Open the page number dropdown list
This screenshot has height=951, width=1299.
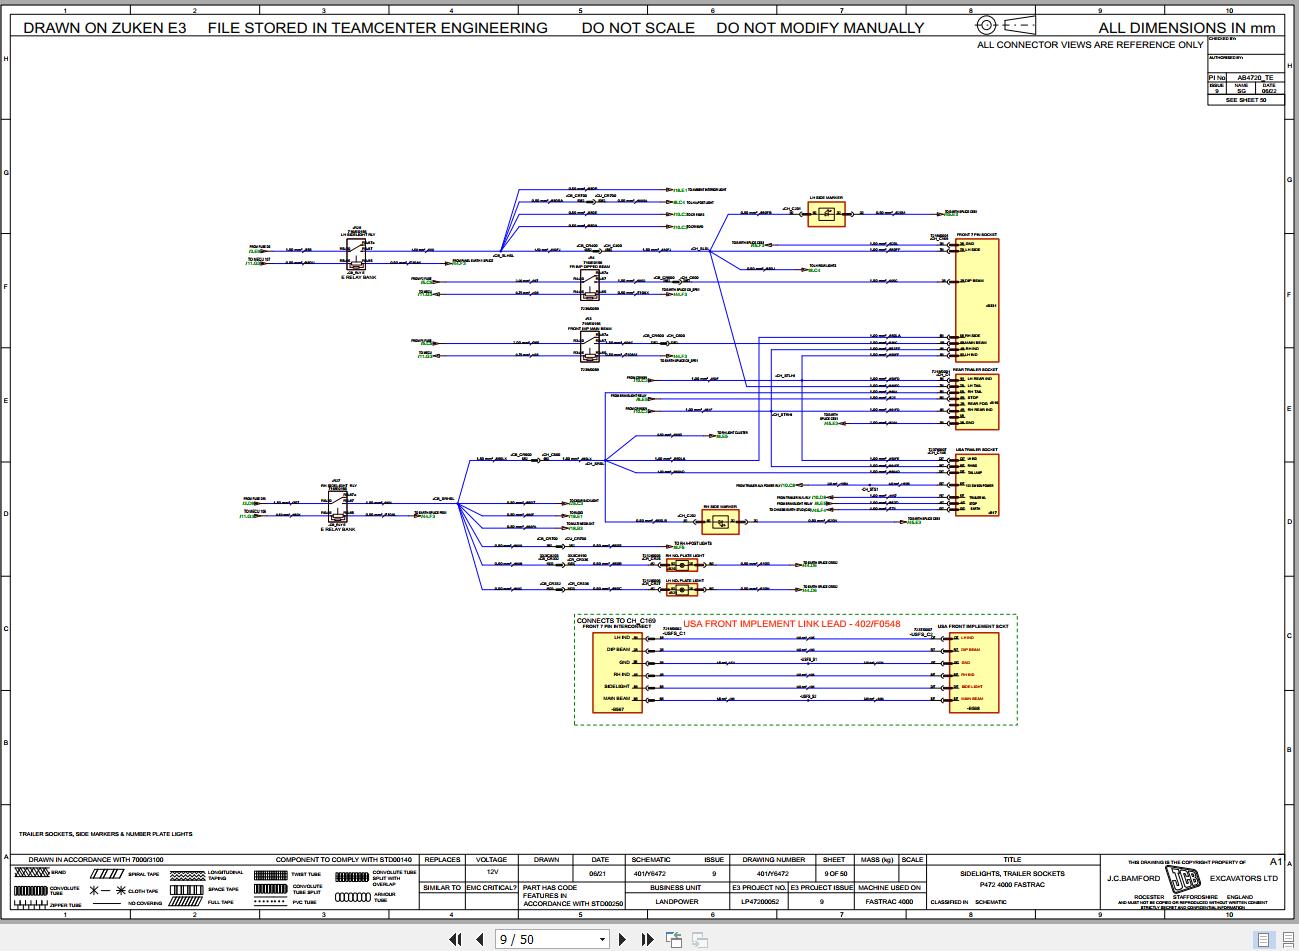(603, 939)
